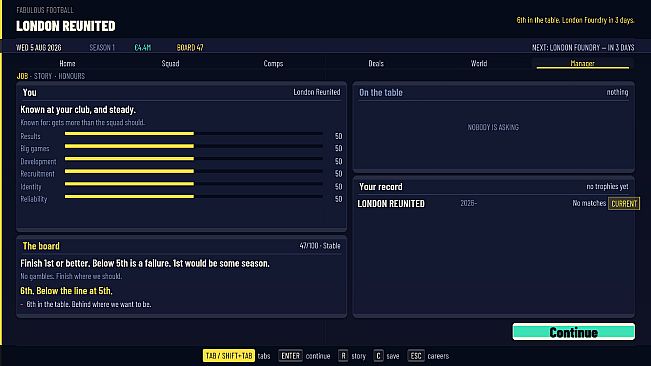651x366 pixels.
Task: Click the 'no trophies yet' label
Action: pos(607,187)
